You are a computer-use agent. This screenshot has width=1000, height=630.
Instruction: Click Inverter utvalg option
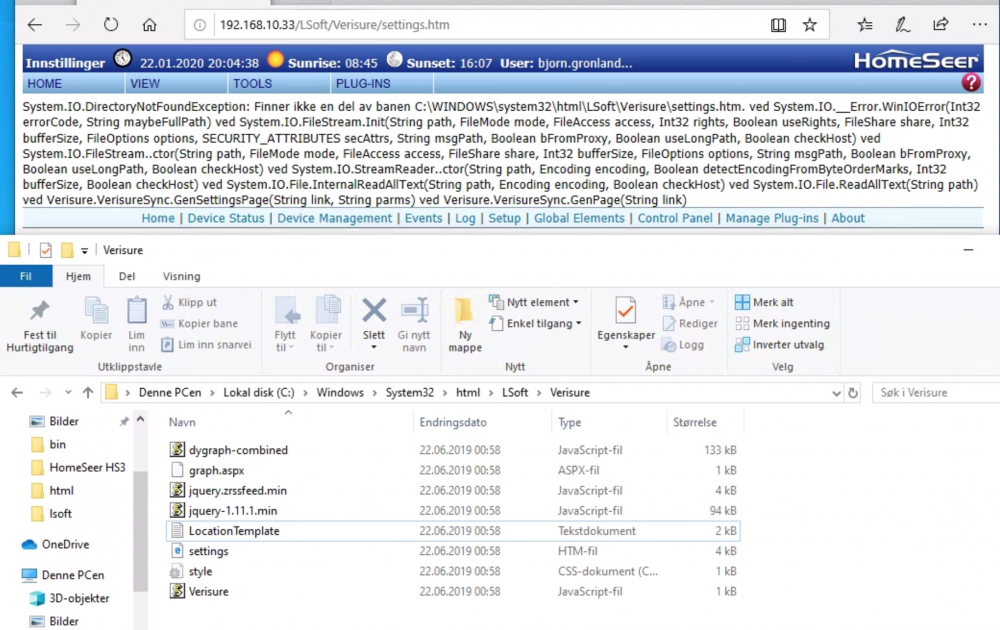click(781, 345)
